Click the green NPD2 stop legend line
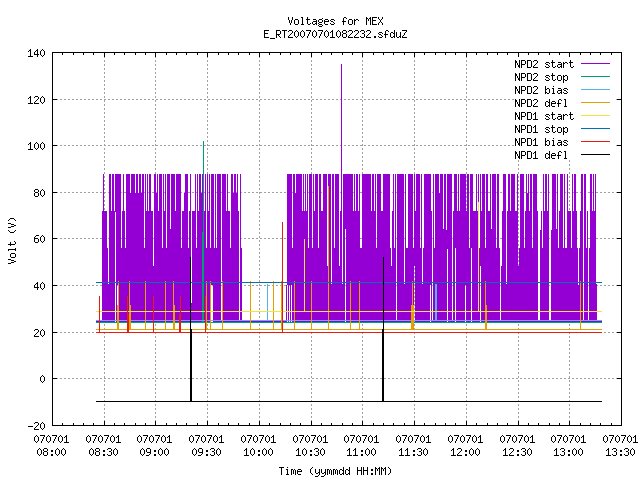Viewport: 640px width, 480px height. click(x=596, y=76)
